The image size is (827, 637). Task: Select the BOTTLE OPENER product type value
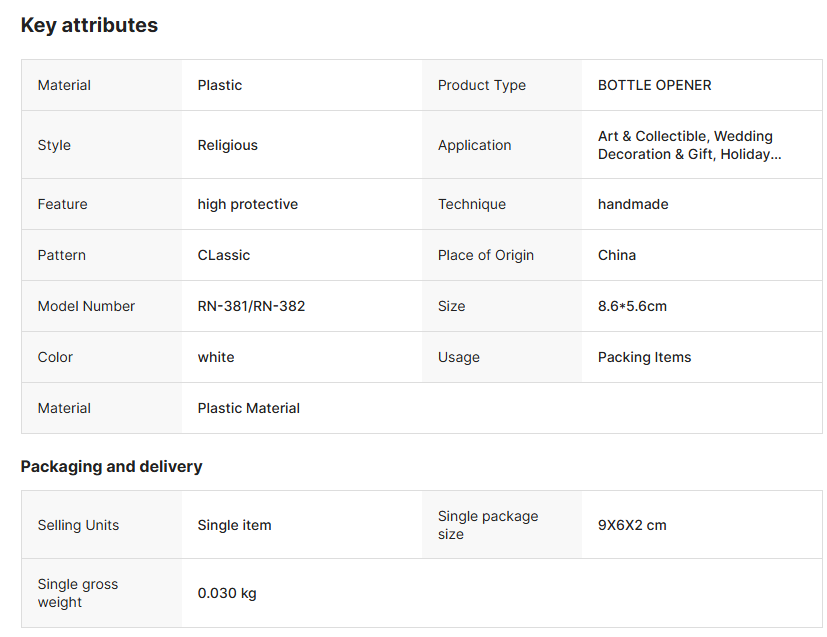pos(654,85)
